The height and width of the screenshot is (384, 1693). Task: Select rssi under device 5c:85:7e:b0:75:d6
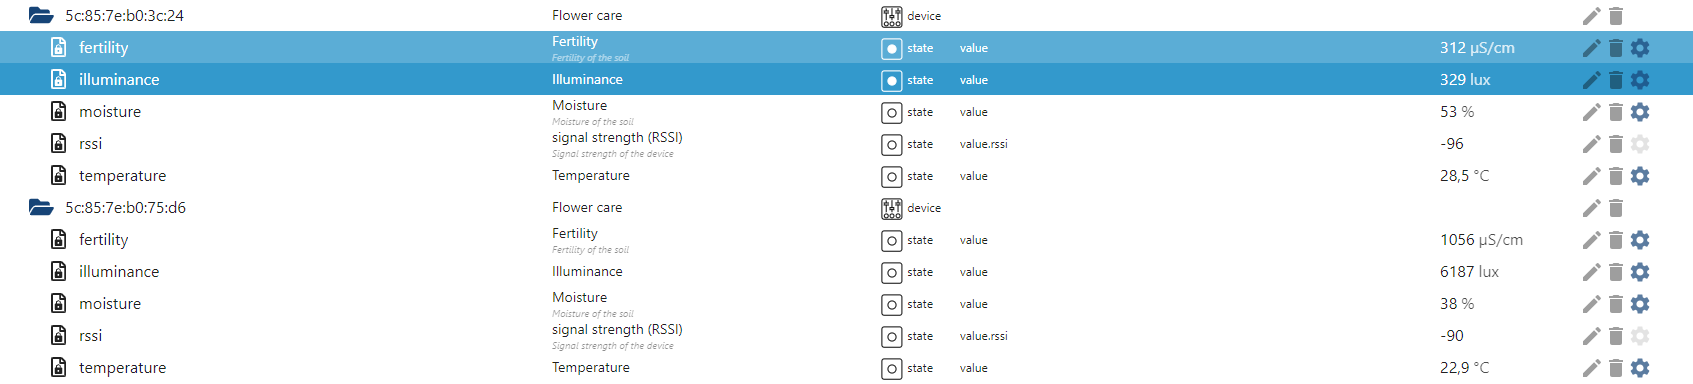[x=846, y=336]
